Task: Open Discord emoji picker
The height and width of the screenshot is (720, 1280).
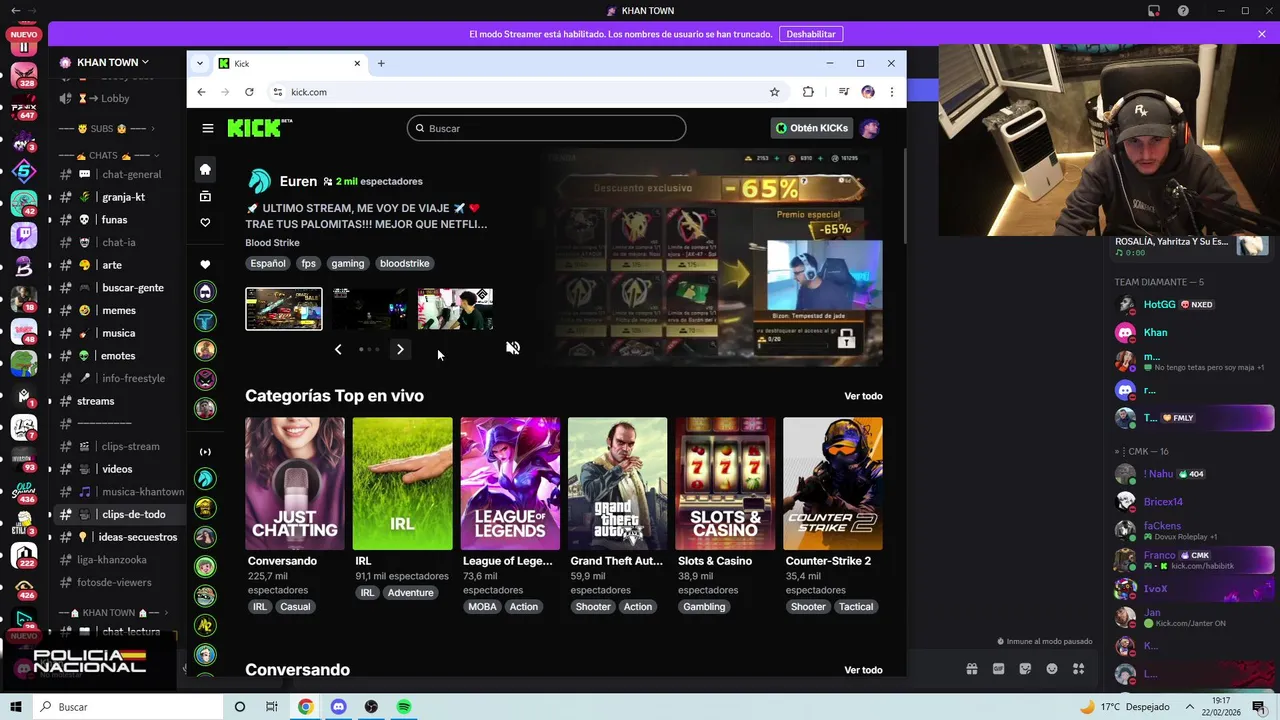Action: click(x=1052, y=669)
